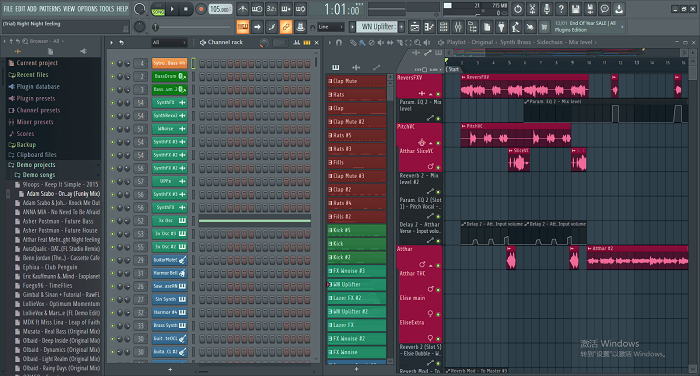Toggle the browser view icon in toolbar
The width and height of the screenshot is (700, 376).
(x=472, y=27)
